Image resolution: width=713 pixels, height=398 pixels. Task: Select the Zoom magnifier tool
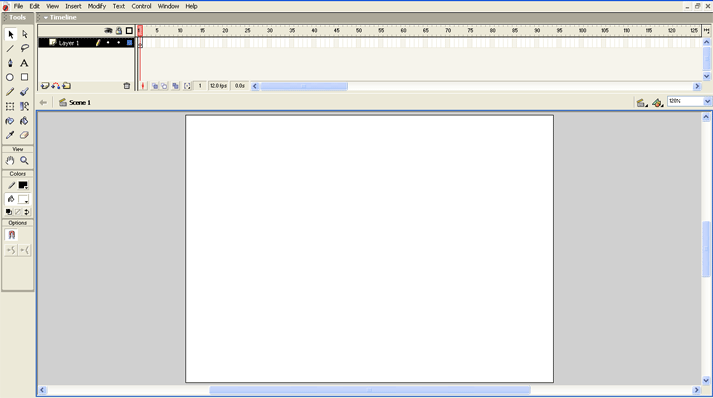coord(24,161)
